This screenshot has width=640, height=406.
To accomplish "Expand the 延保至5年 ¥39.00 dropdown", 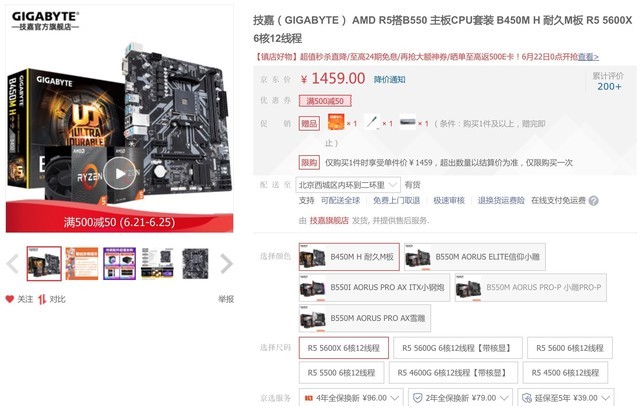I will click(565, 397).
